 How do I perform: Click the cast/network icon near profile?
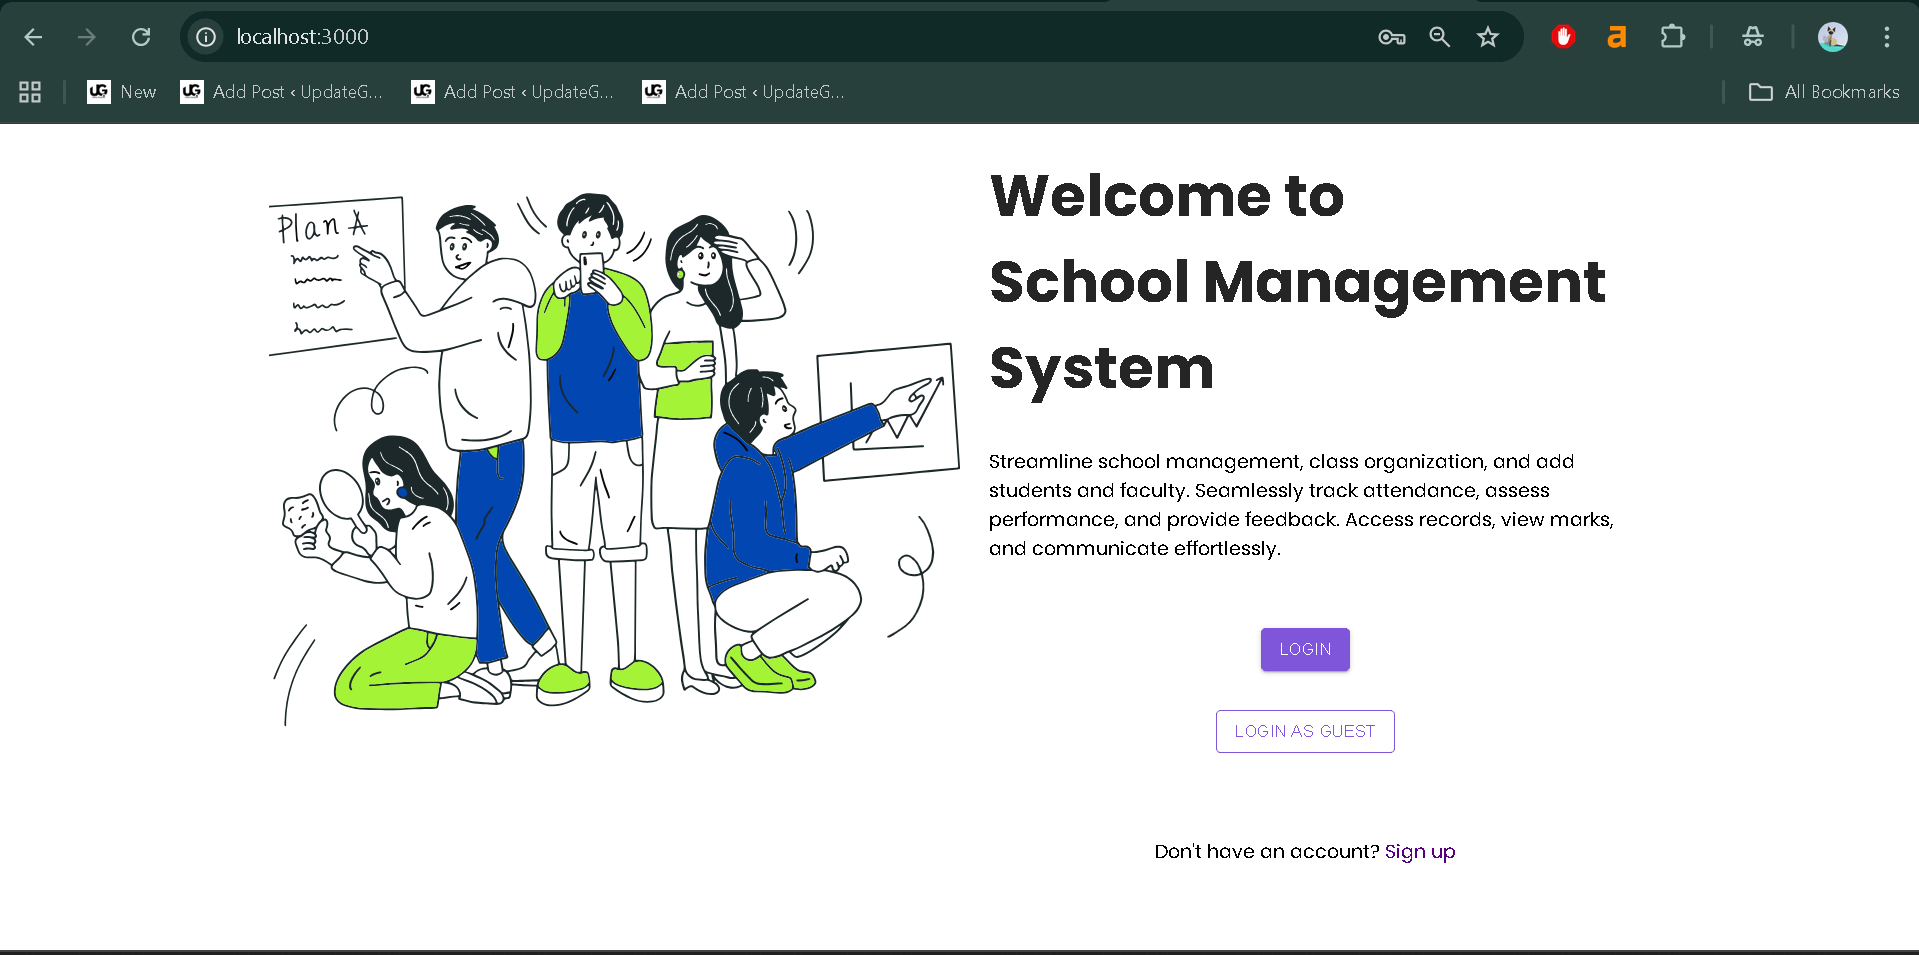(1752, 36)
